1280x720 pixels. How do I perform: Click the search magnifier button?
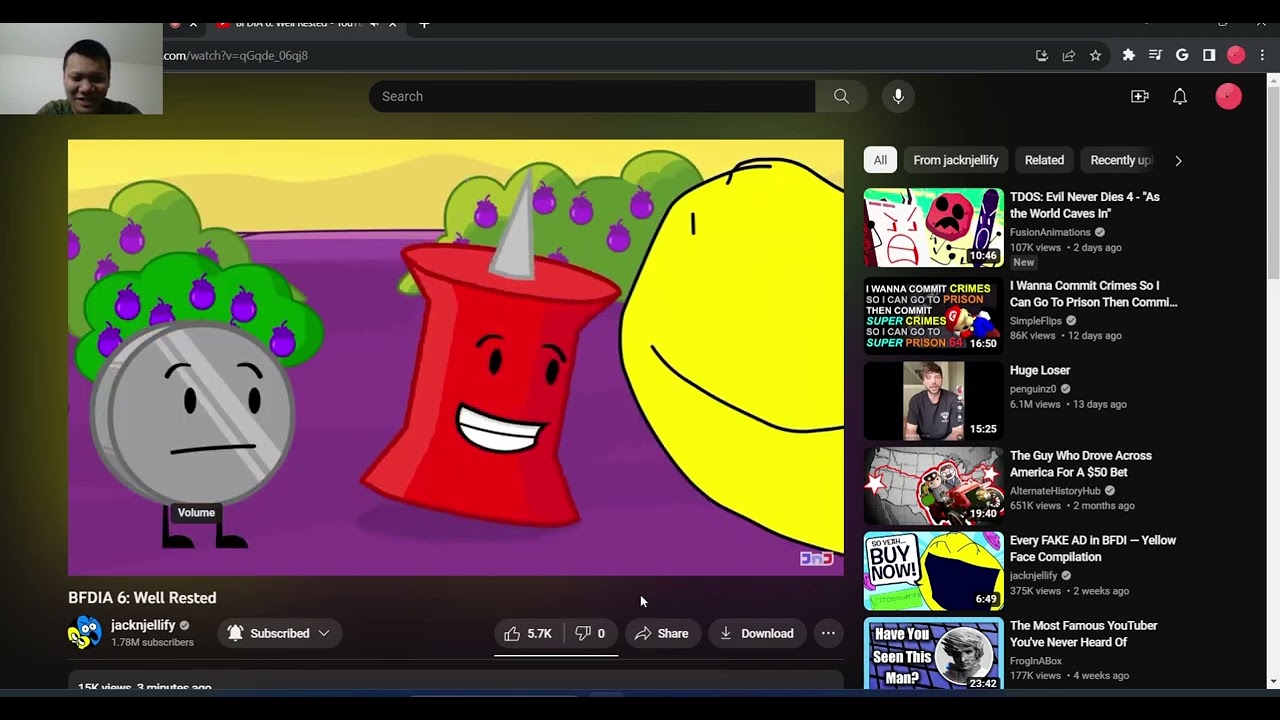coord(841,96)
